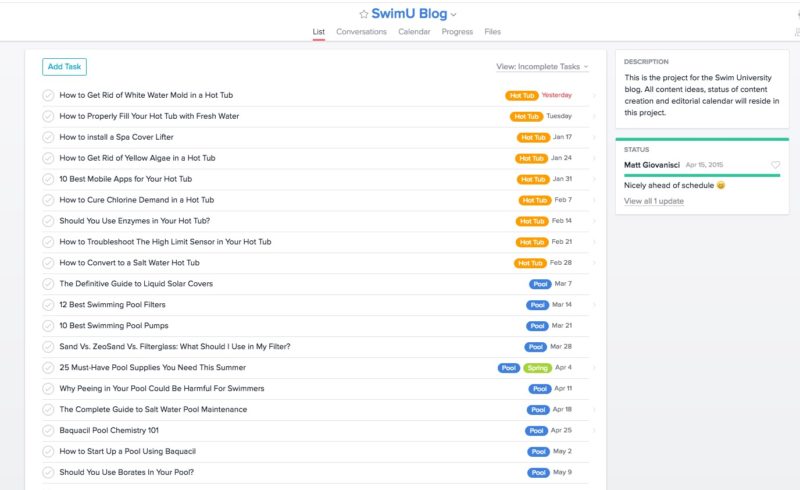
Task: Click Hot Tub tag on Spa Cover Lifter task
Action: pyautogui.click(x=533, y=137)
